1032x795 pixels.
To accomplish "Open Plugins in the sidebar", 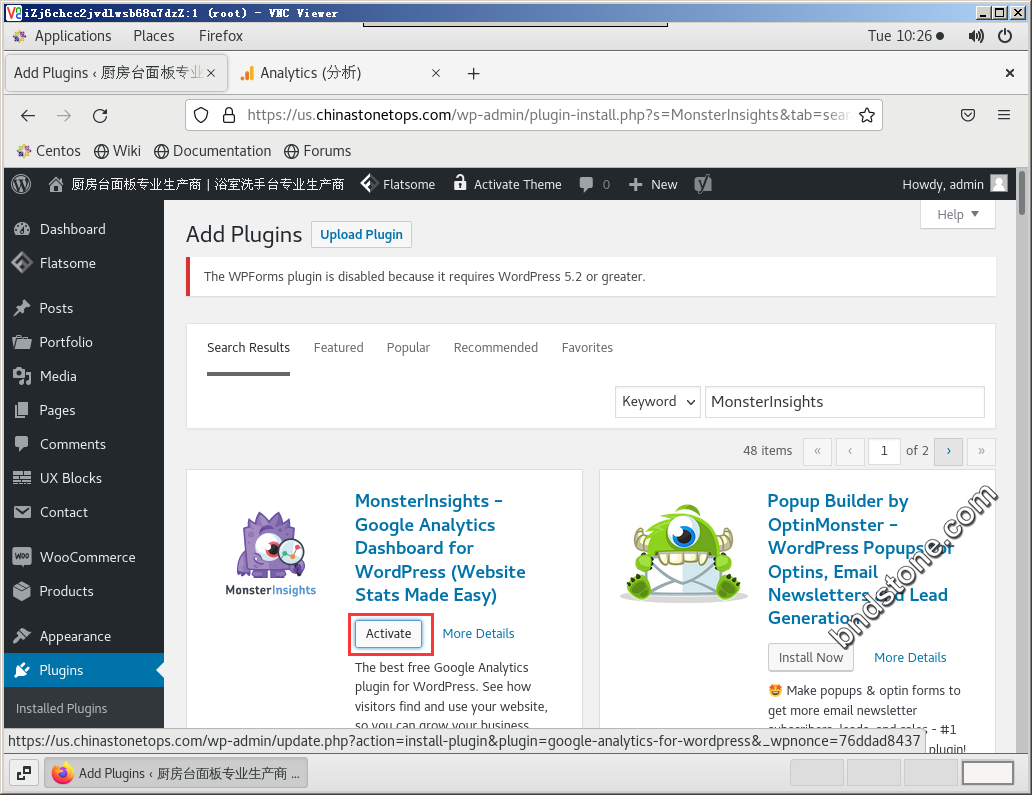I will click(84, 670).
